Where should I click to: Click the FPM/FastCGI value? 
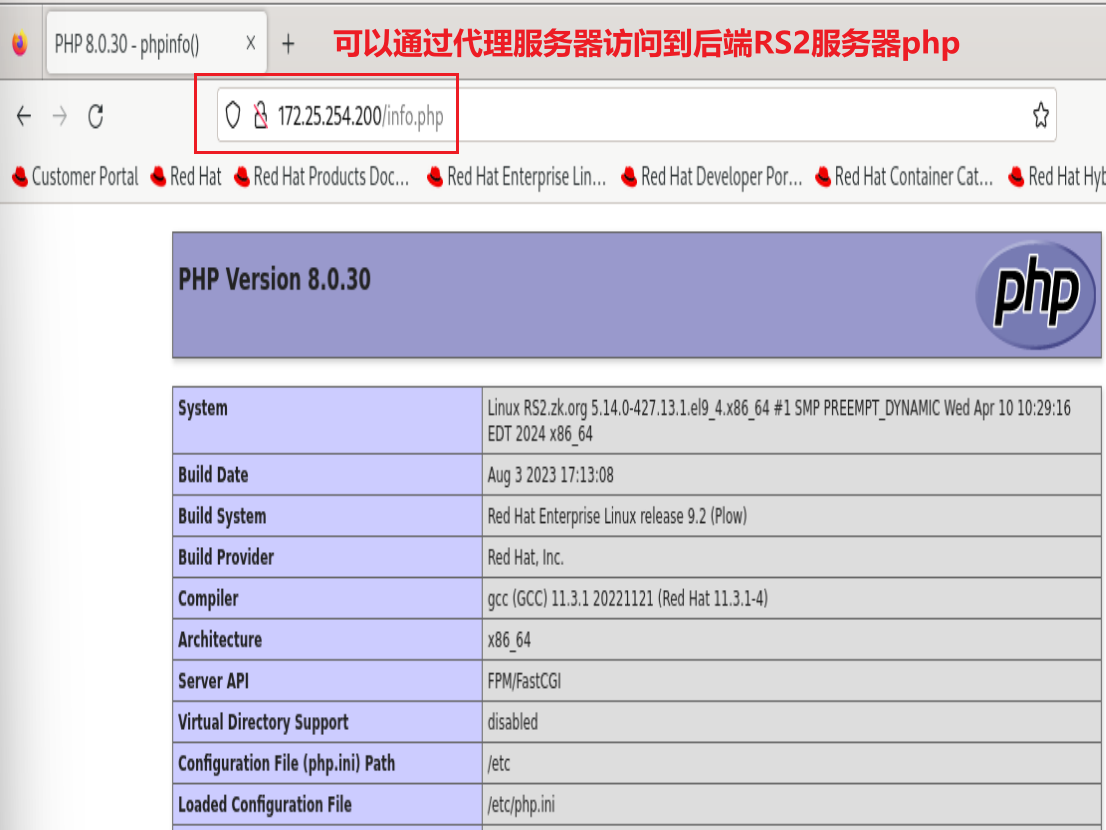524,681
